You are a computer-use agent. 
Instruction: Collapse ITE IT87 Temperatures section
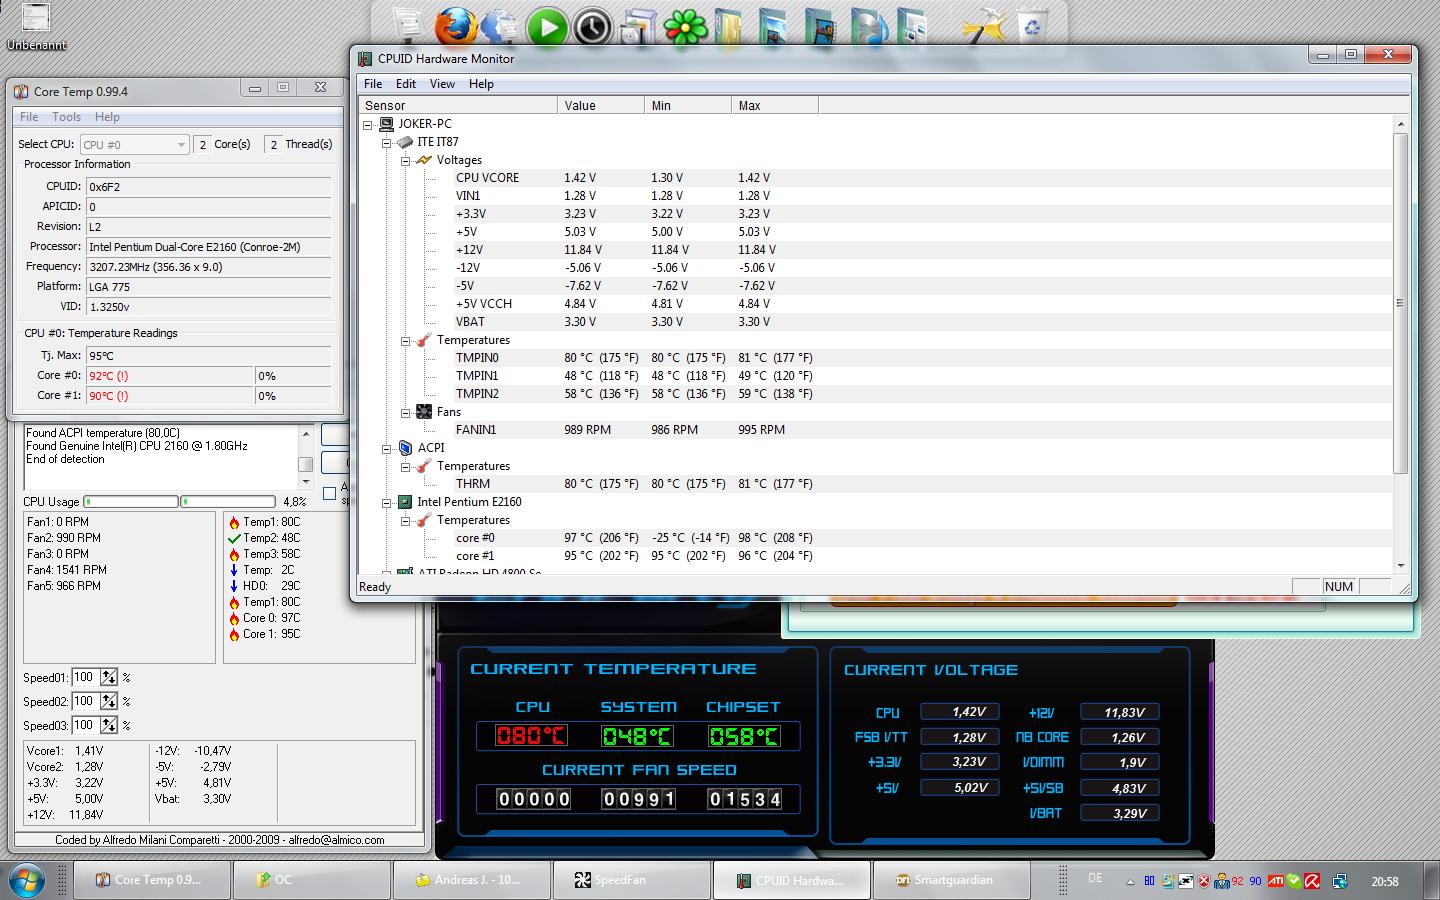[406, 340]
